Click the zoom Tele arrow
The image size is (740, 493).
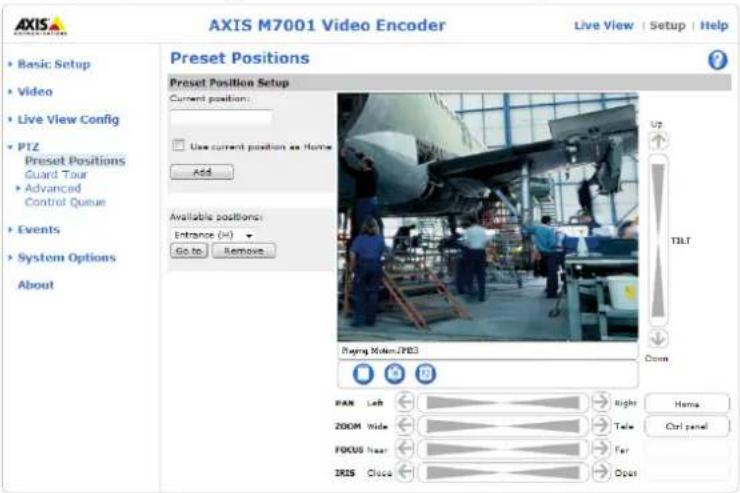(601, 425)
